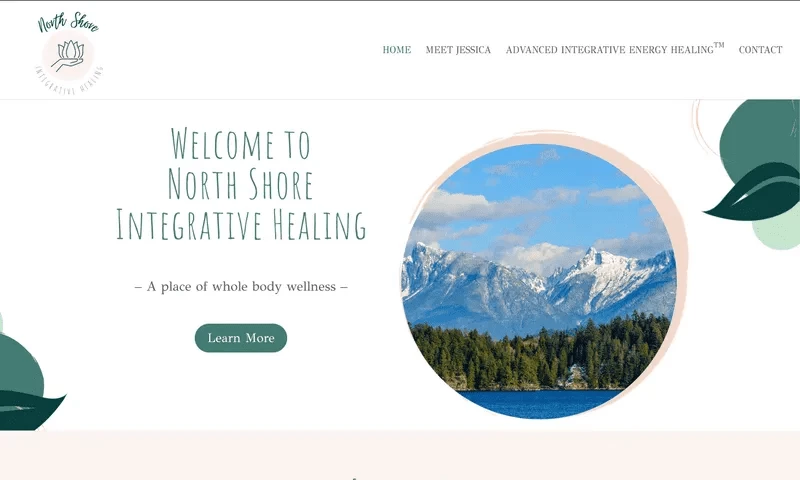Click the 'Integrative Healing' heading line
The width and height of the screenshot is (800, 480).
pos(241,224)
